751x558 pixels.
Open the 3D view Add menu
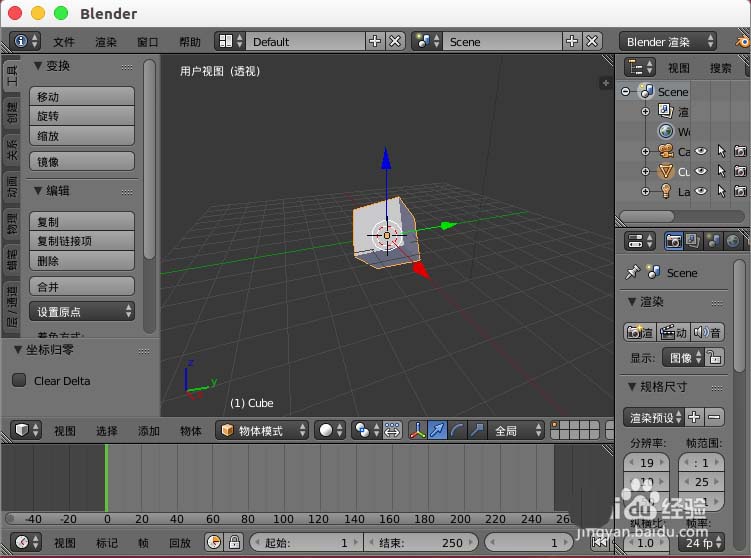[x=148, y=431]
